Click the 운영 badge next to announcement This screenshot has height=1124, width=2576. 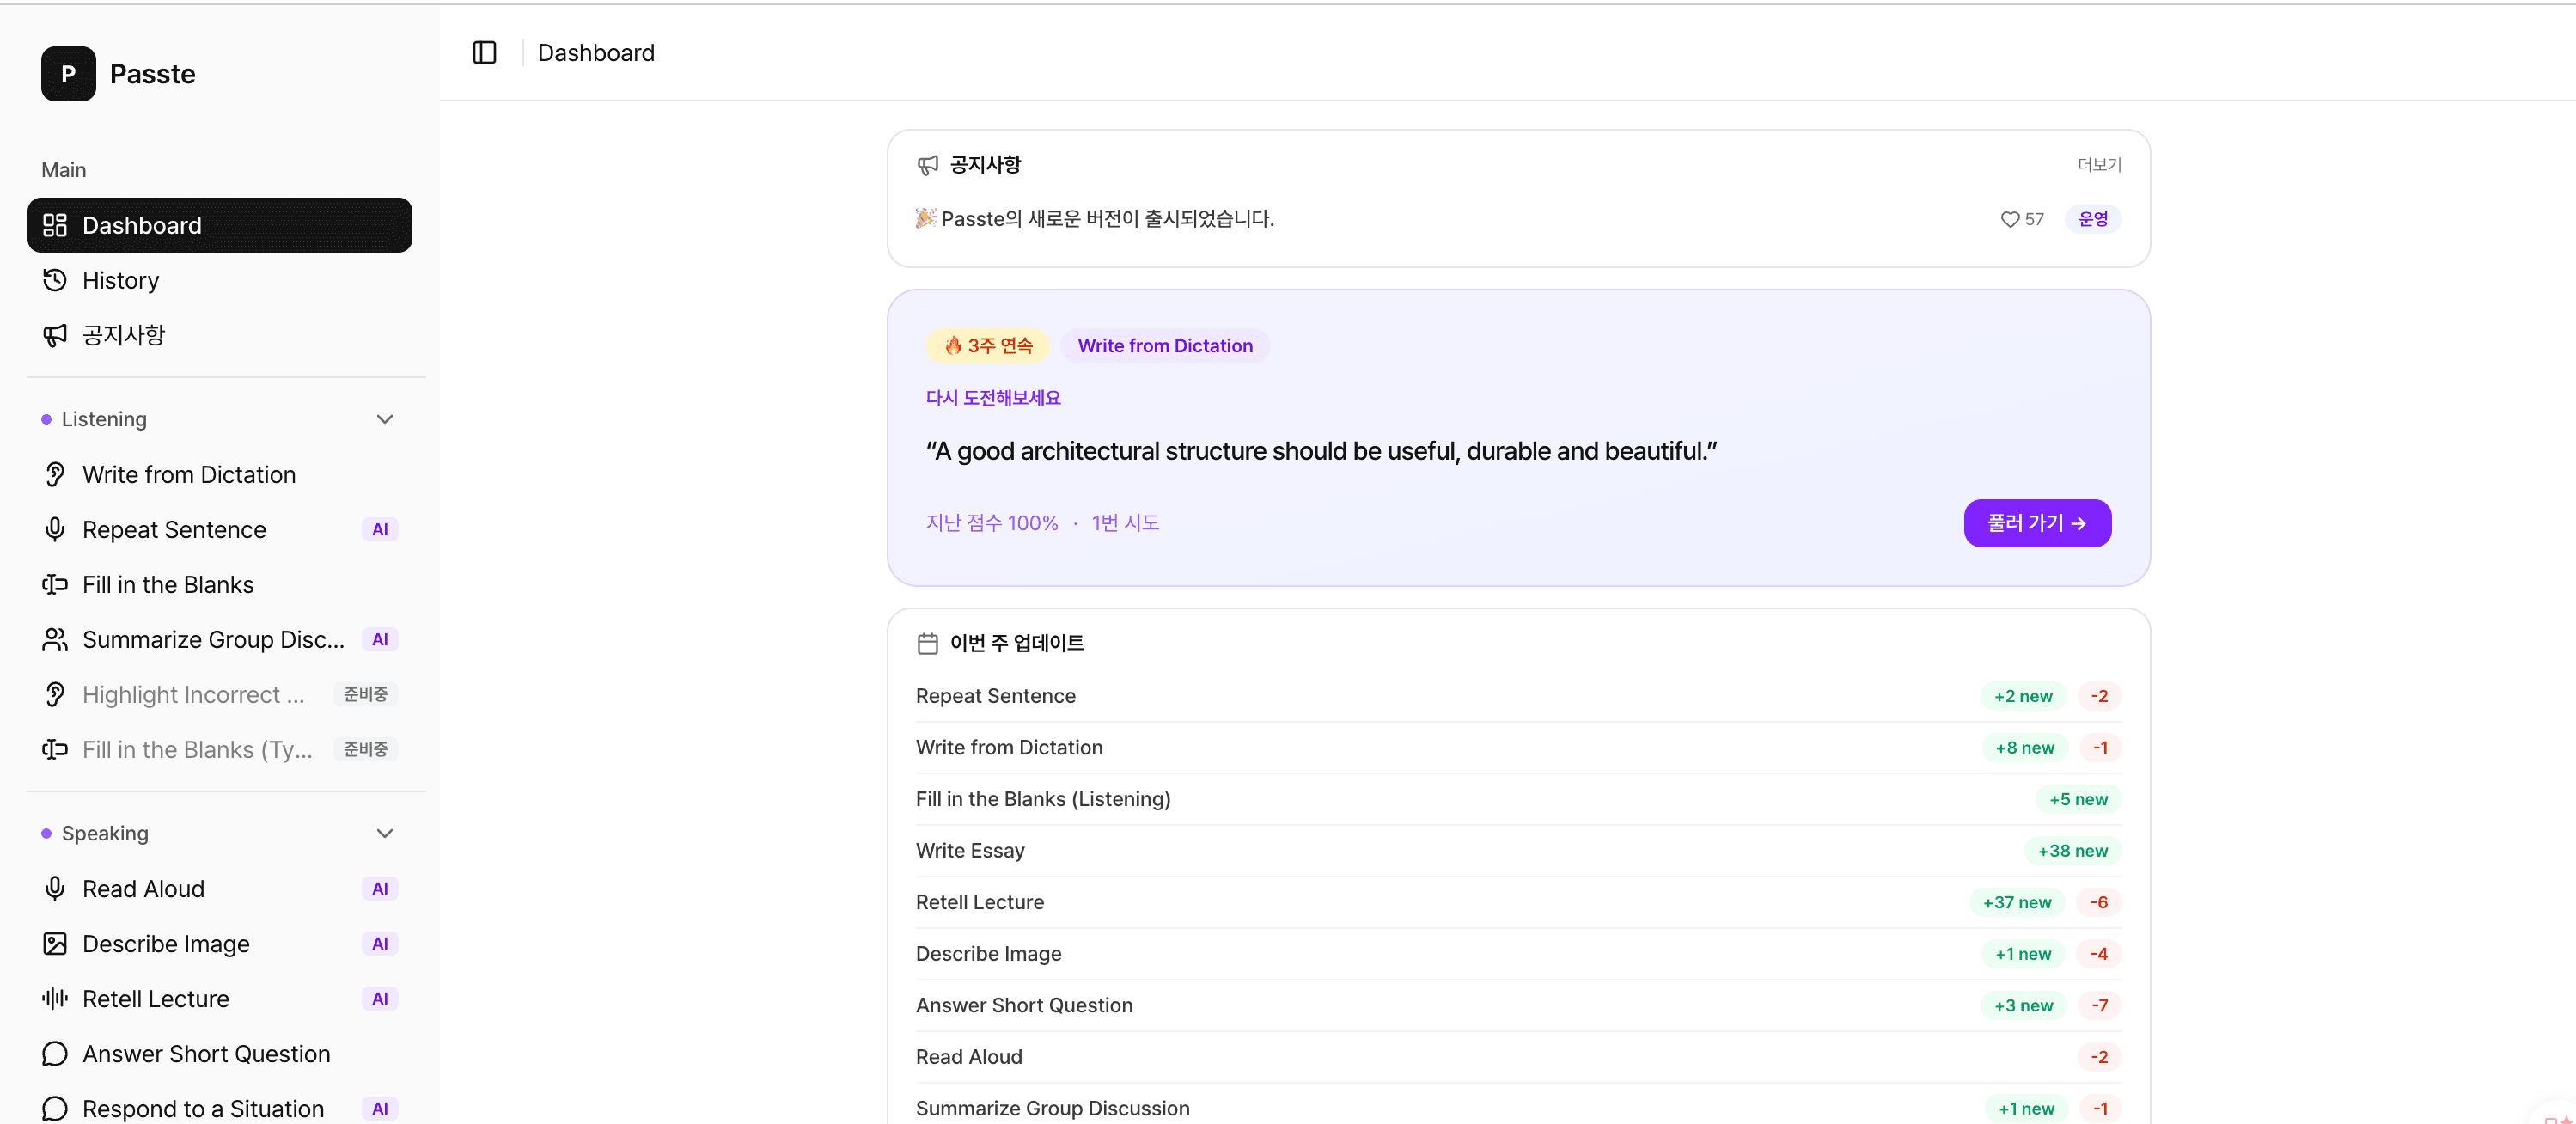click(x=2092, y=219)
